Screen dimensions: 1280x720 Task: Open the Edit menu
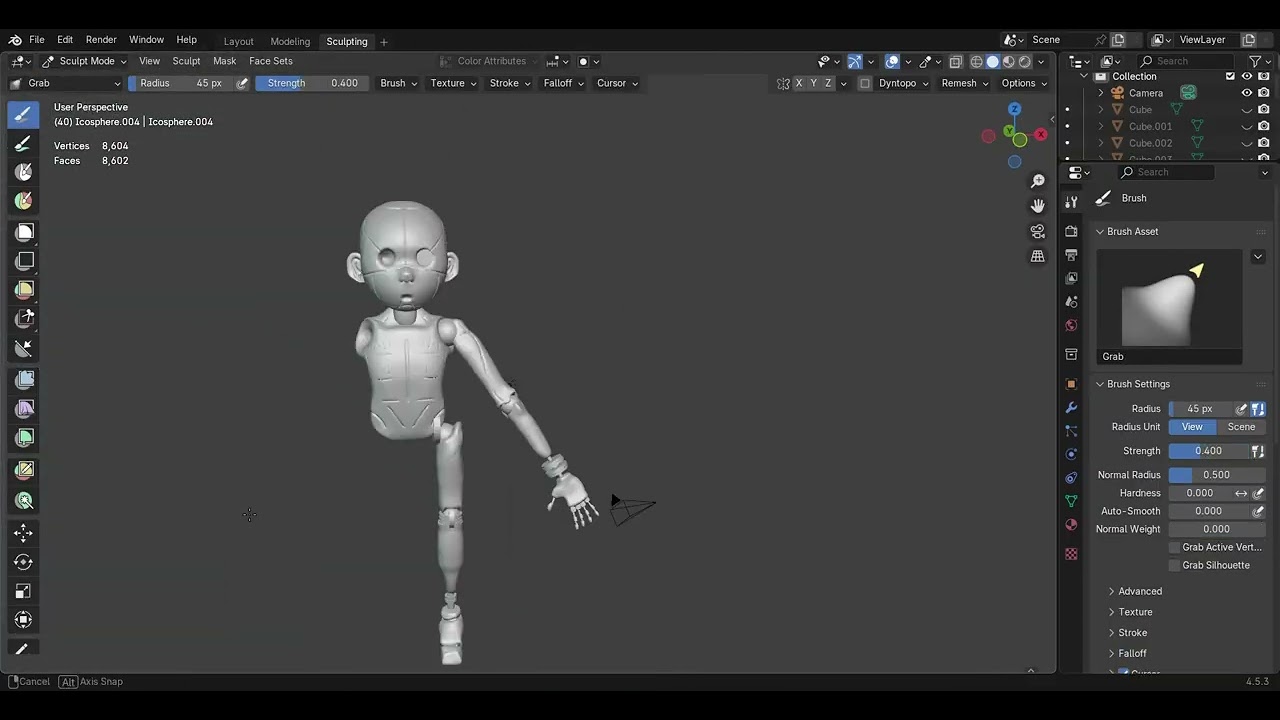[65, 40]
